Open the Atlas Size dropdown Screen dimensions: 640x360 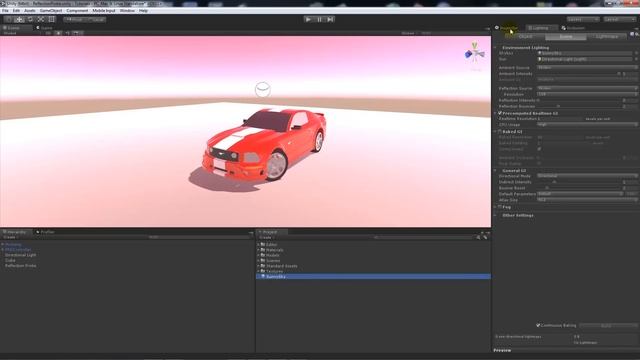[587, 200]
